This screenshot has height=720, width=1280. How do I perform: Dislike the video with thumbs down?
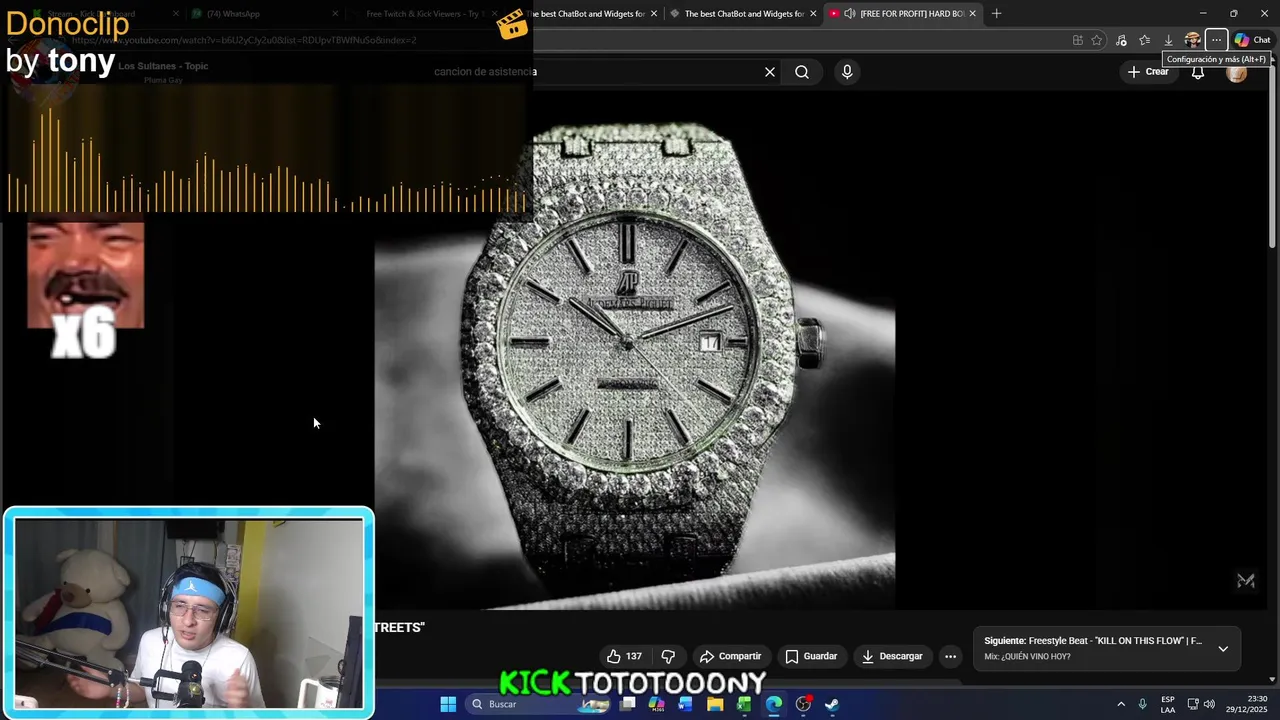[x=668, y=656]
